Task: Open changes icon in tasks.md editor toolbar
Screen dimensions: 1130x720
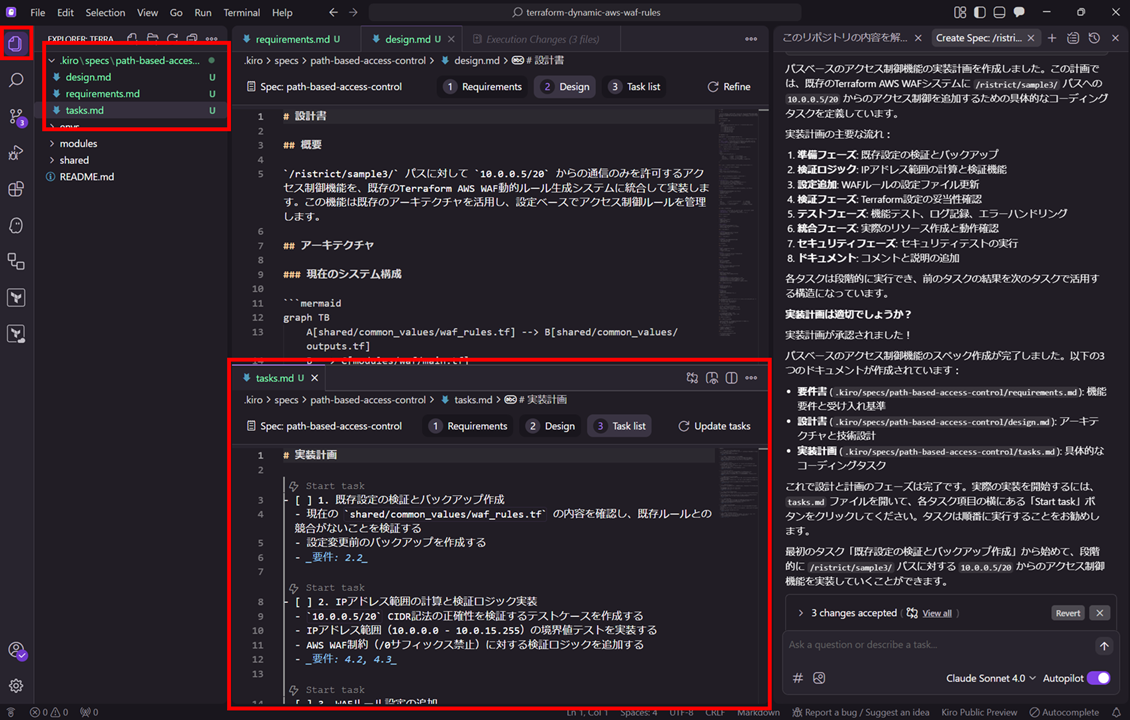Action: pos(693,378)
